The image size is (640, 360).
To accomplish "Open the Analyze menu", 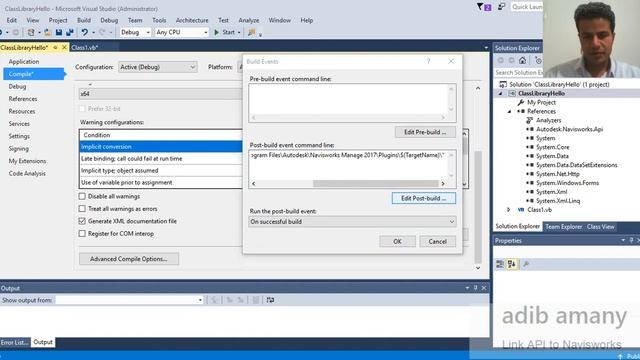I will [249, 20].
